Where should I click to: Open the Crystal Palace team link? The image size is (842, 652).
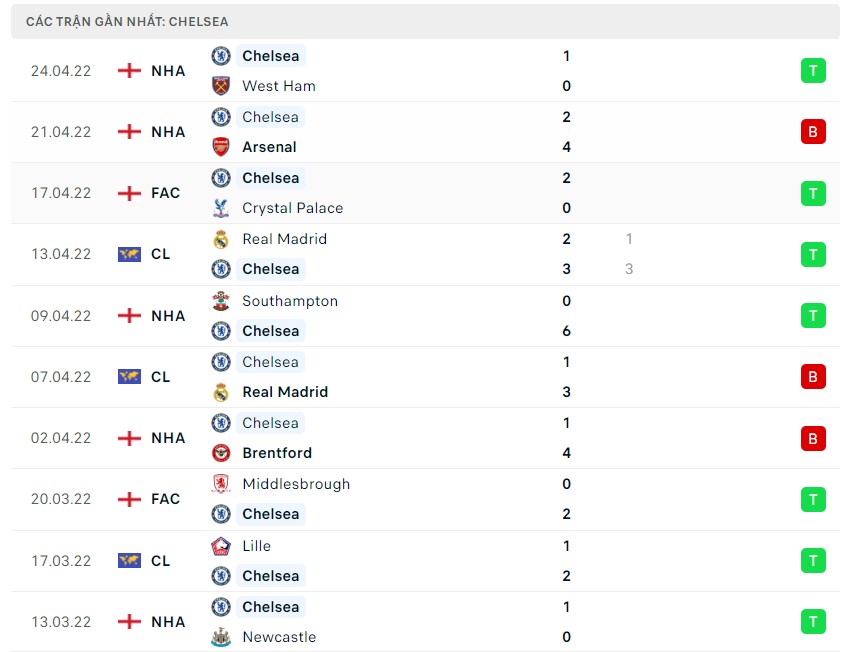point(293,208)
